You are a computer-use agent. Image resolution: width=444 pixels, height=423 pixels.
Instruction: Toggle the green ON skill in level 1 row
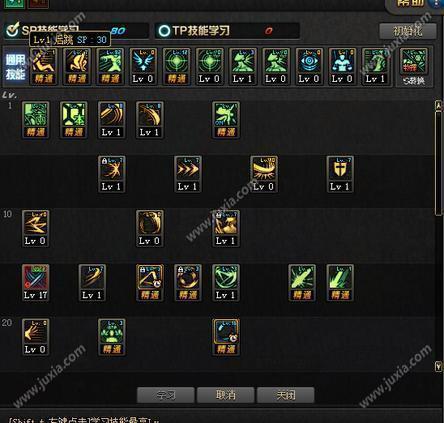coord(226,120)
